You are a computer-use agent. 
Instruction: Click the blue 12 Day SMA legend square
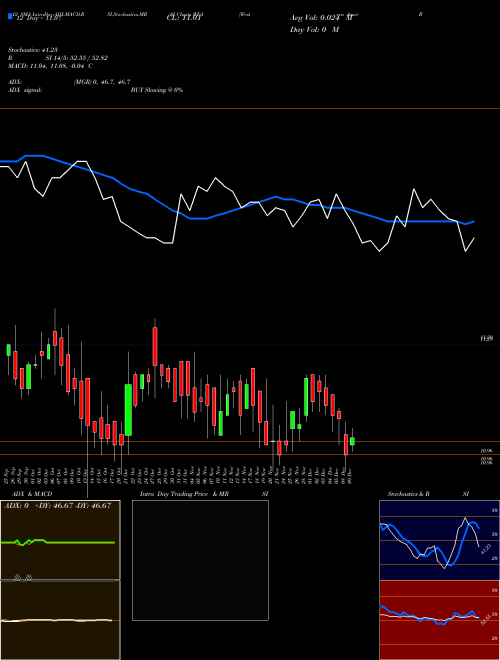(x=11, y=16)
